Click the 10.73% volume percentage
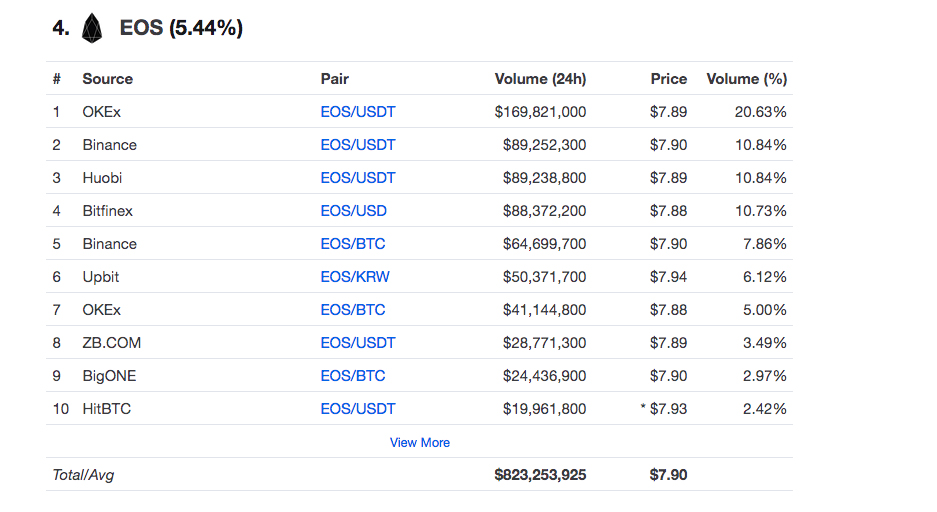This screenshot has height=512, width=937. pyautogui.click(x=761, y=211)
